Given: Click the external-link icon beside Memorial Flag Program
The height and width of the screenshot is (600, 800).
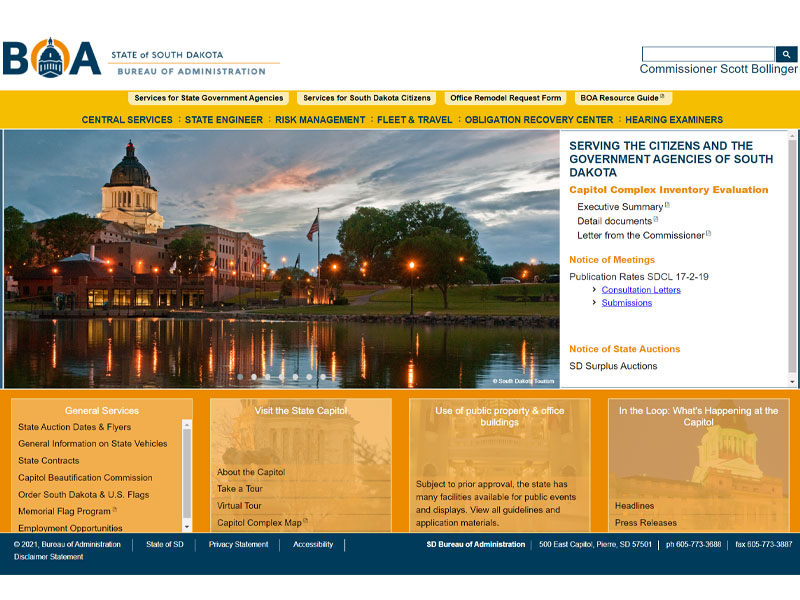Looking at the screenshot, I should point(114,509).
